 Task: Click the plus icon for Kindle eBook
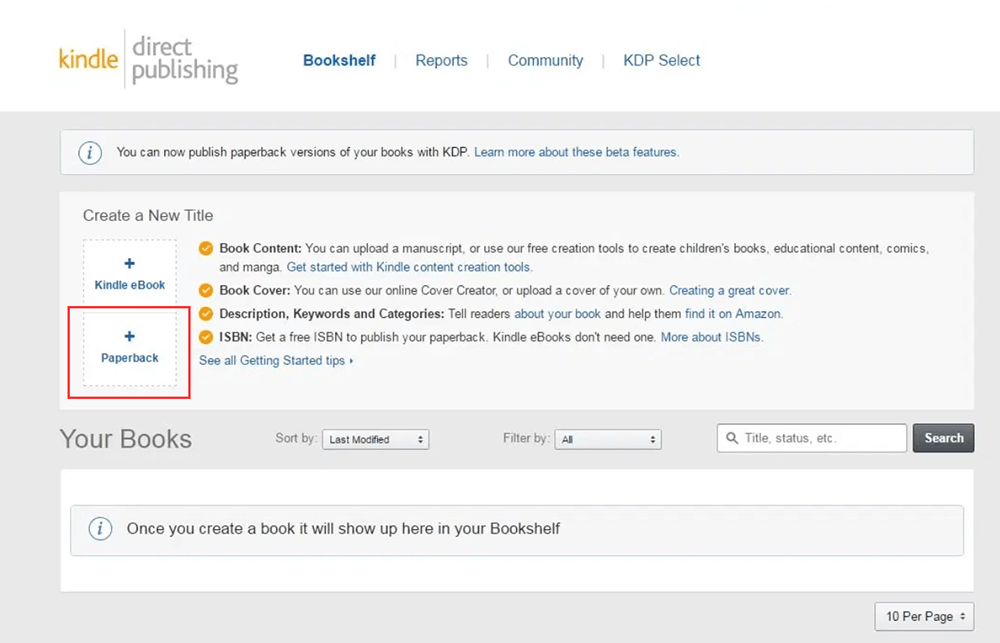coord(129,264)
